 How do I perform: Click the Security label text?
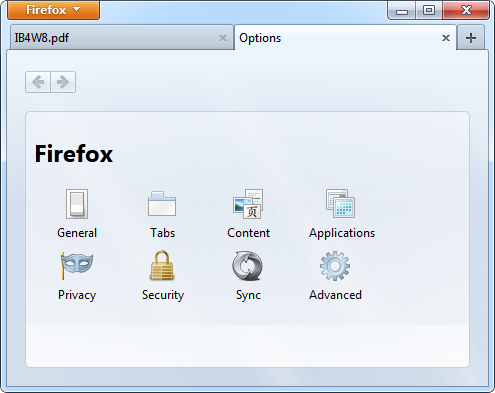tap(163, 295)
